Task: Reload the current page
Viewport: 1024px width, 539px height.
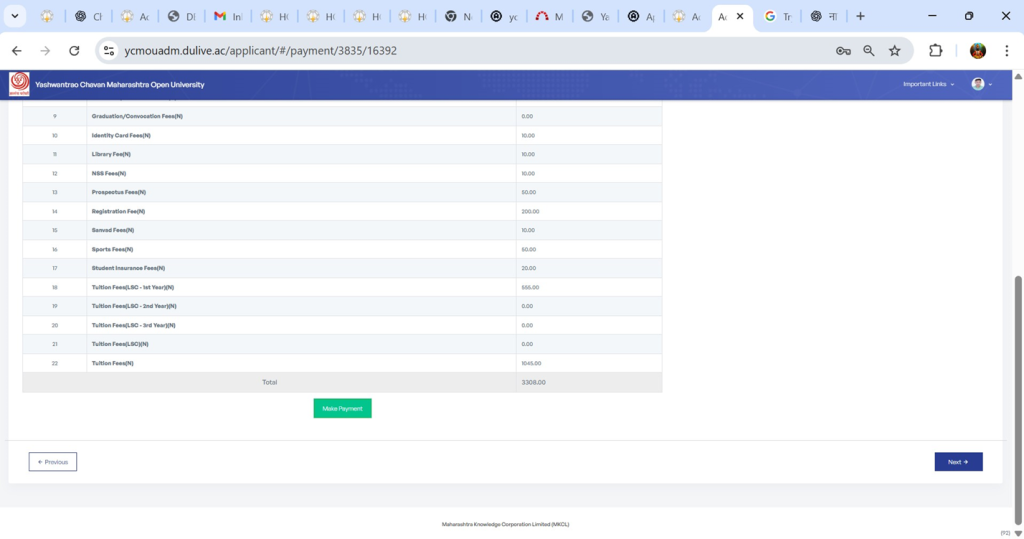Action: click(x=74, y=51)
